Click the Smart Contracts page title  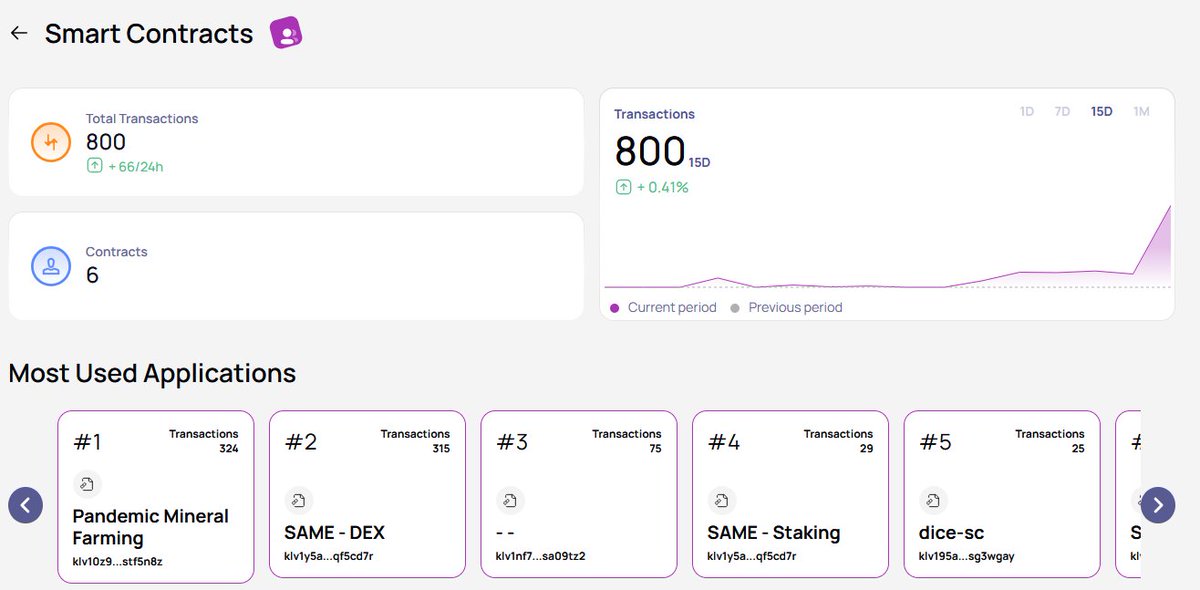(x=149, y=34)
